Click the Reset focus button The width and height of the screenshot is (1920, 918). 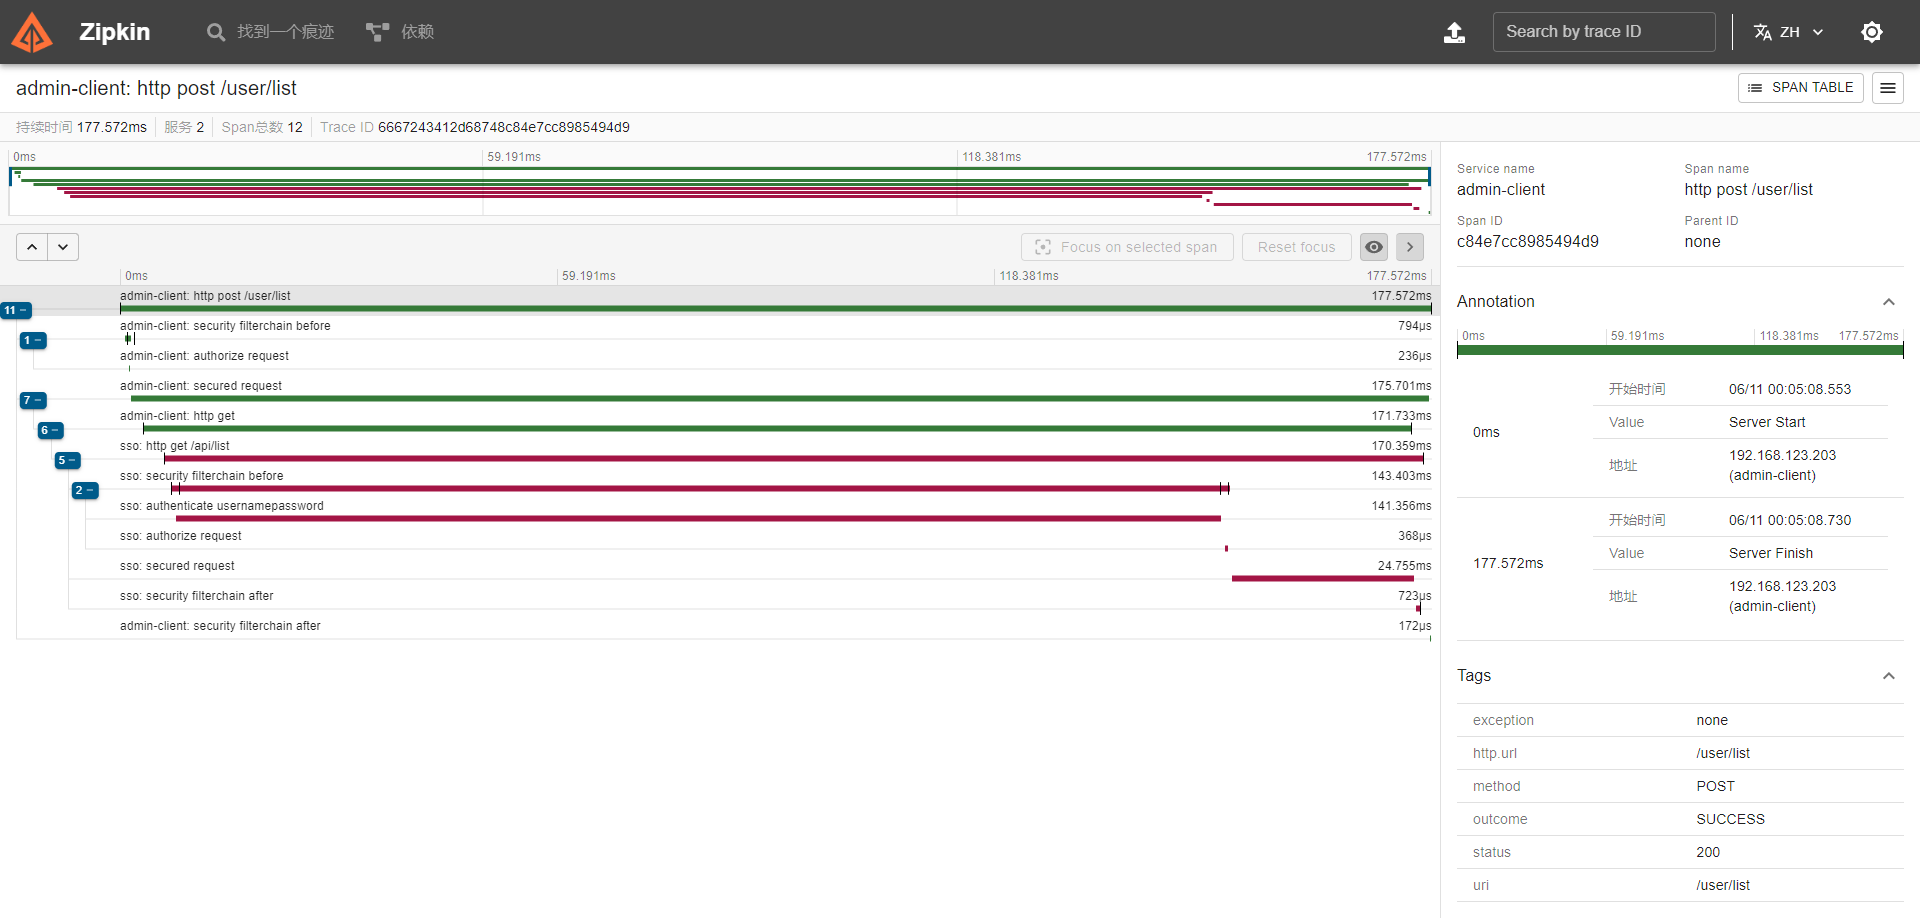(x=1296, y=247)
